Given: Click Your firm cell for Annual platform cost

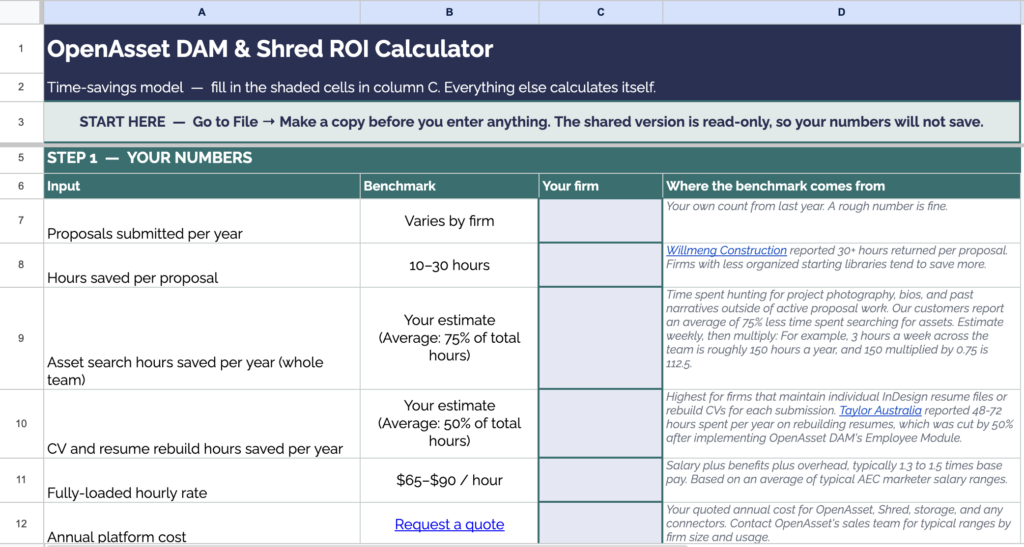Looking at the screenshot, I should [601, 524].
